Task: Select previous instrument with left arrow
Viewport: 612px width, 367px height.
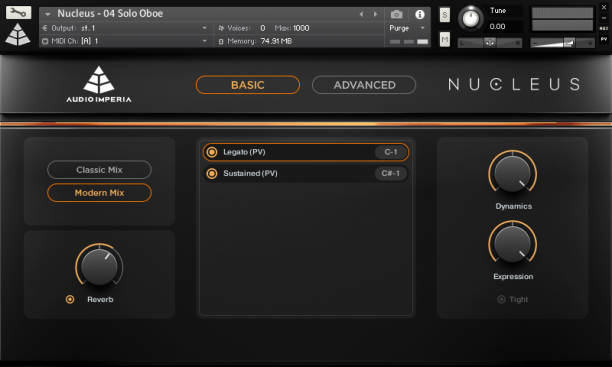Action: point(361,14)
